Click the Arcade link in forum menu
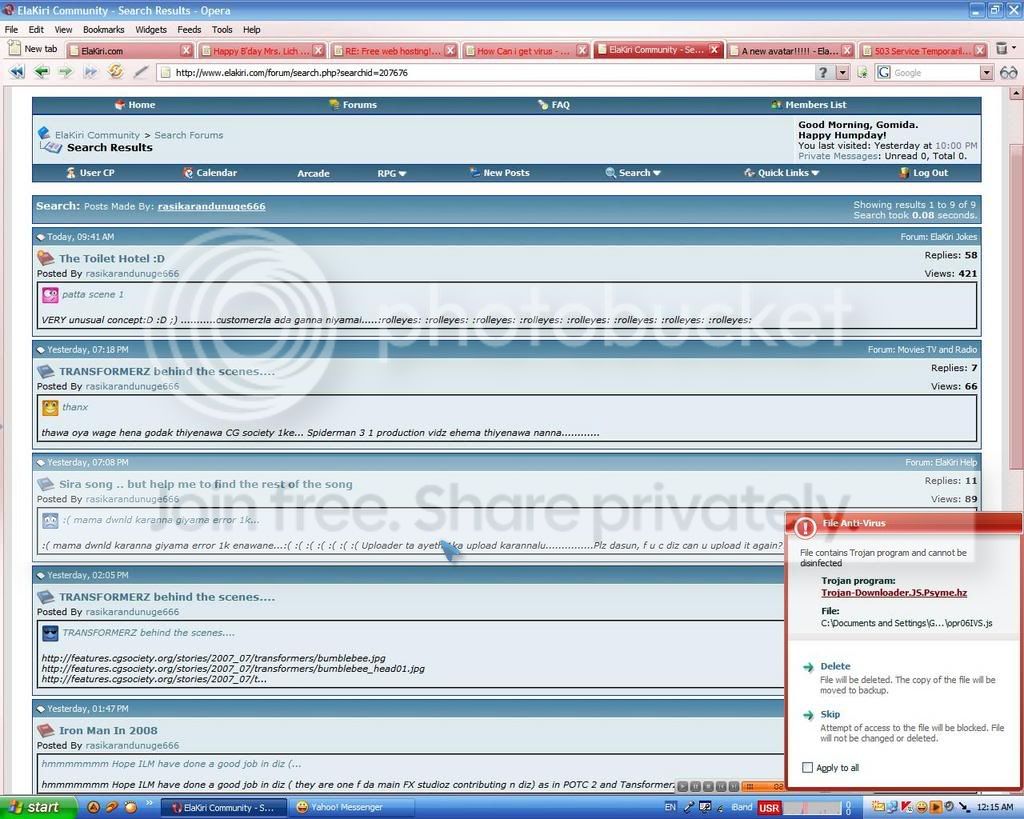 [x=313, y=173]
